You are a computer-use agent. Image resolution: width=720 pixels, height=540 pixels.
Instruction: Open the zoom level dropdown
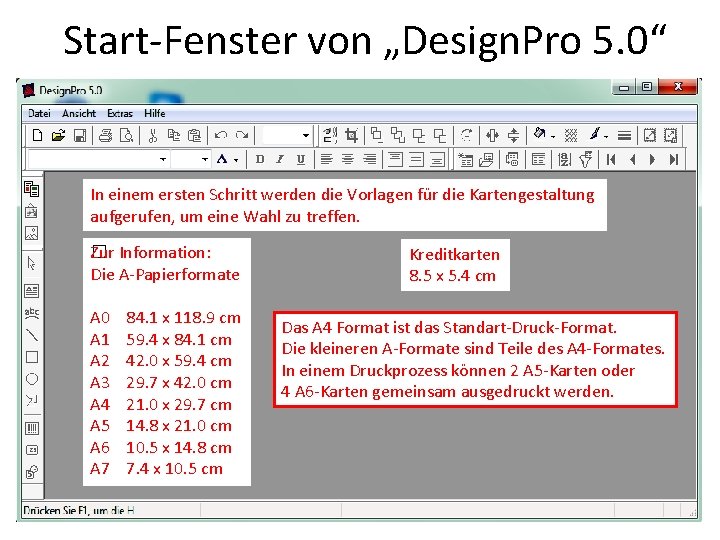305,135
